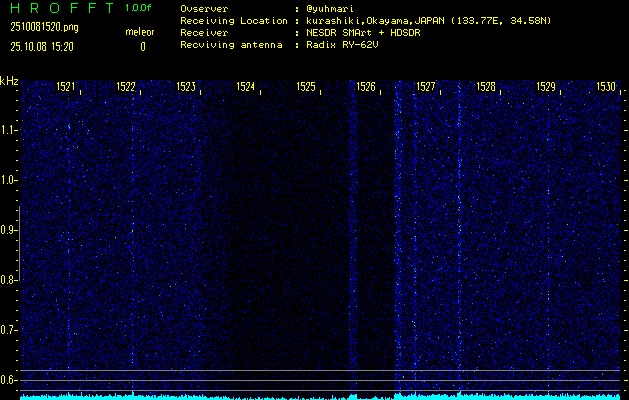The image size is (629, 400).
Task: Click time marker 1524
Action: (246, 86)
